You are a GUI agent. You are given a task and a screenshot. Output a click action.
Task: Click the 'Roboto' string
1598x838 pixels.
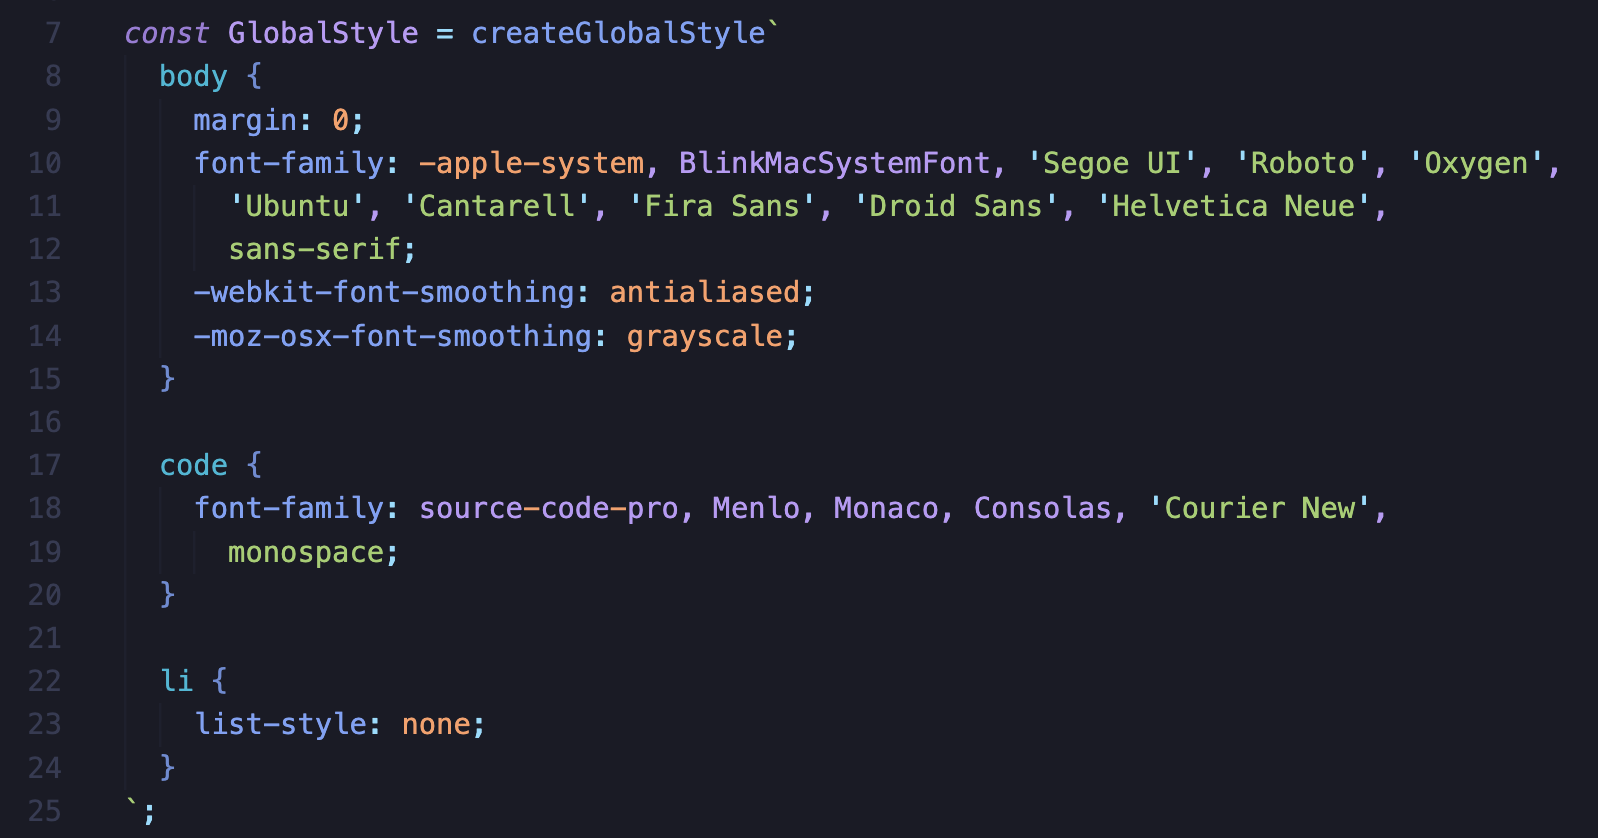[1303, 163]
